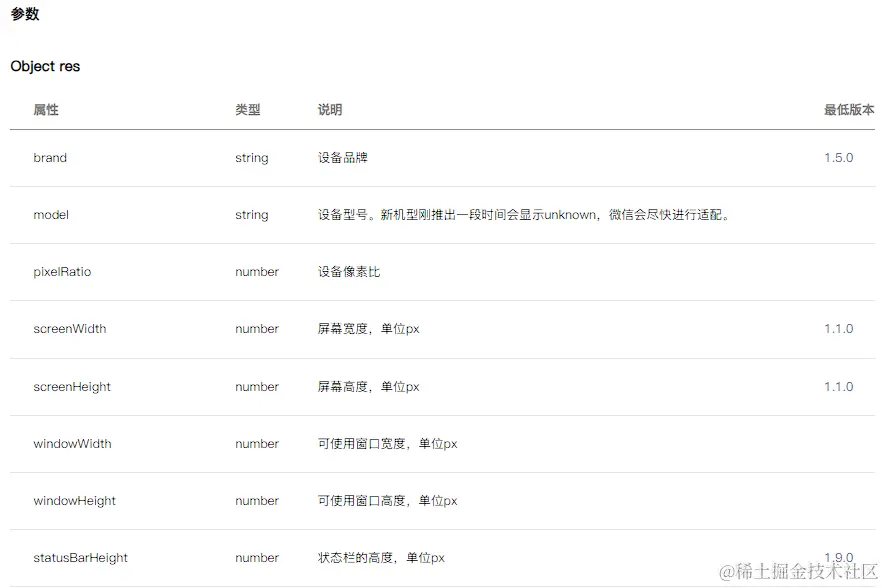Select the 最低版本 column header
This screenshot has height=588, width=885.
pyautogui.click(x=847, y=110)
